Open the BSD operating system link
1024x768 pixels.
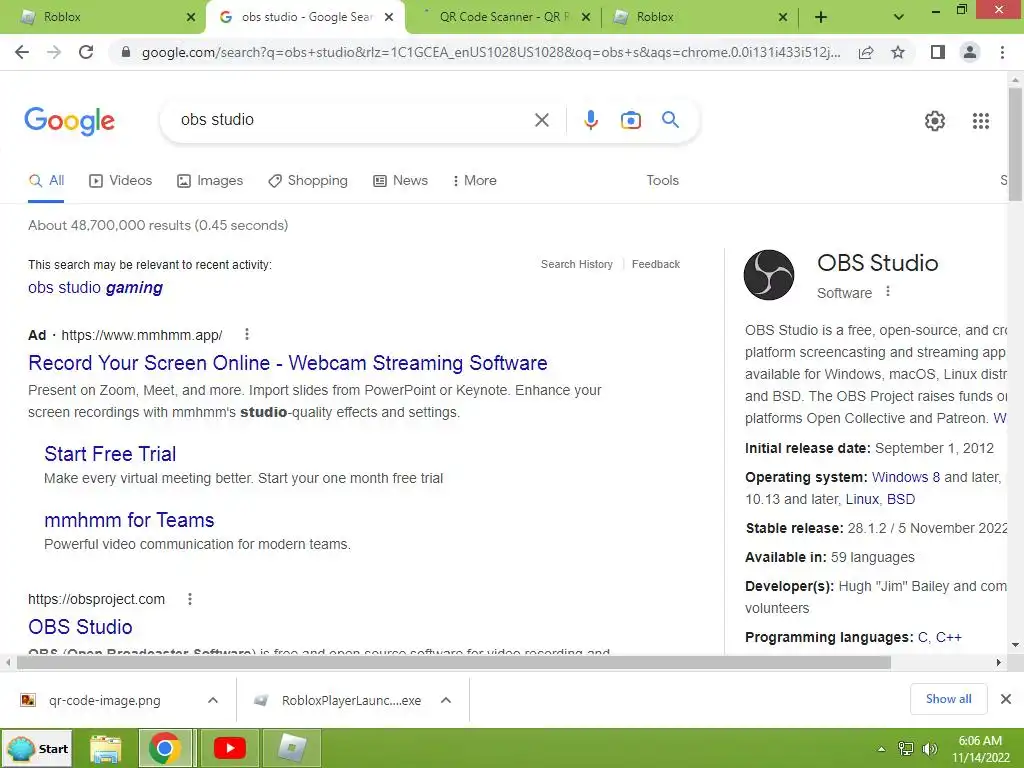pyautogui.click(x=901, y=499)
